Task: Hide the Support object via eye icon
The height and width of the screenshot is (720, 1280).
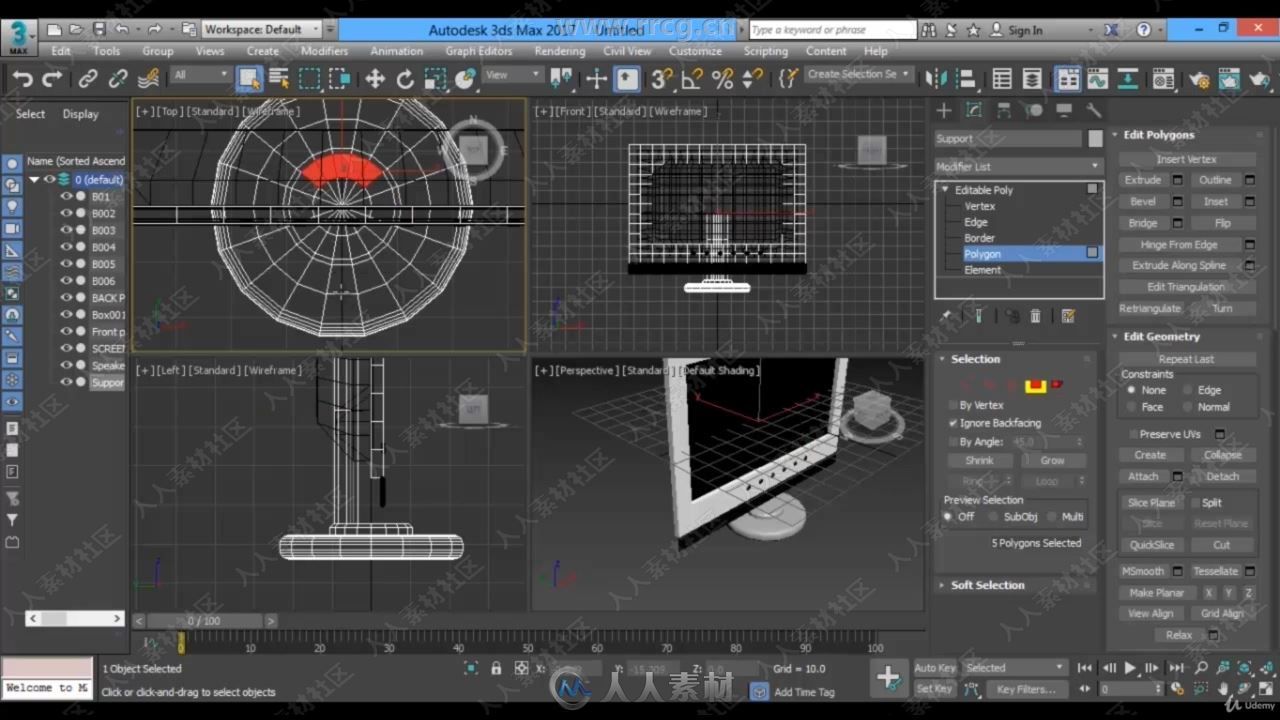Action: [66, 382]
